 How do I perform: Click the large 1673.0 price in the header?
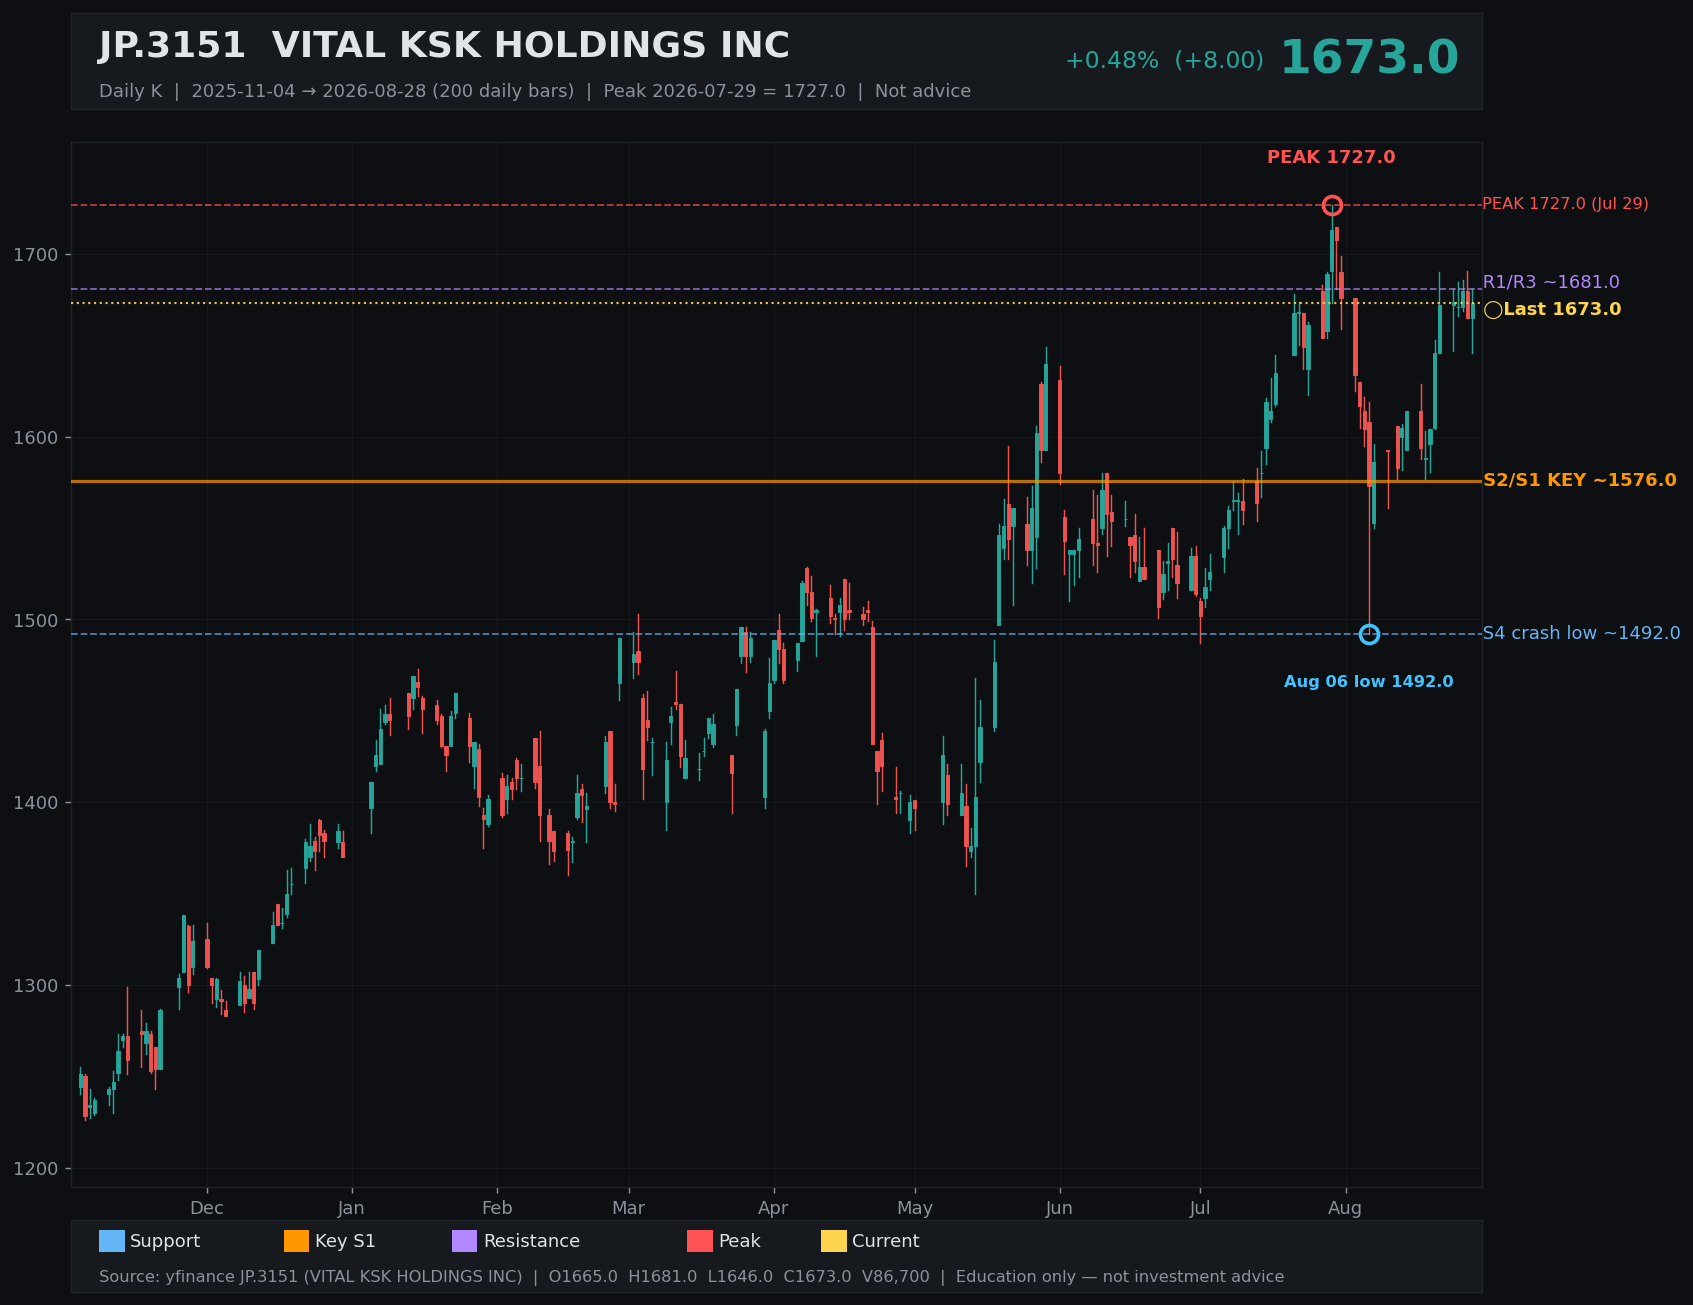(x=1369, y=58)
